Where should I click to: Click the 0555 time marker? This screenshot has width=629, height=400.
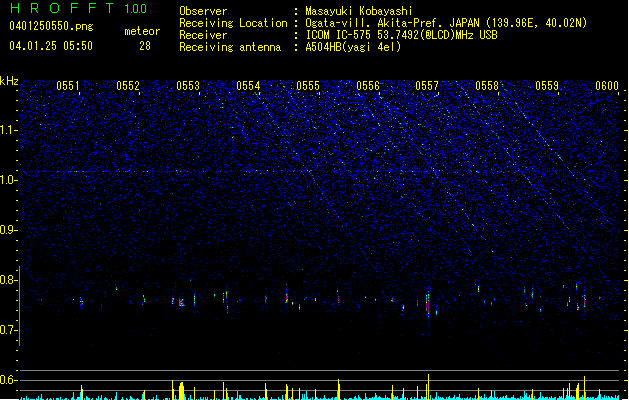[308, 86]
